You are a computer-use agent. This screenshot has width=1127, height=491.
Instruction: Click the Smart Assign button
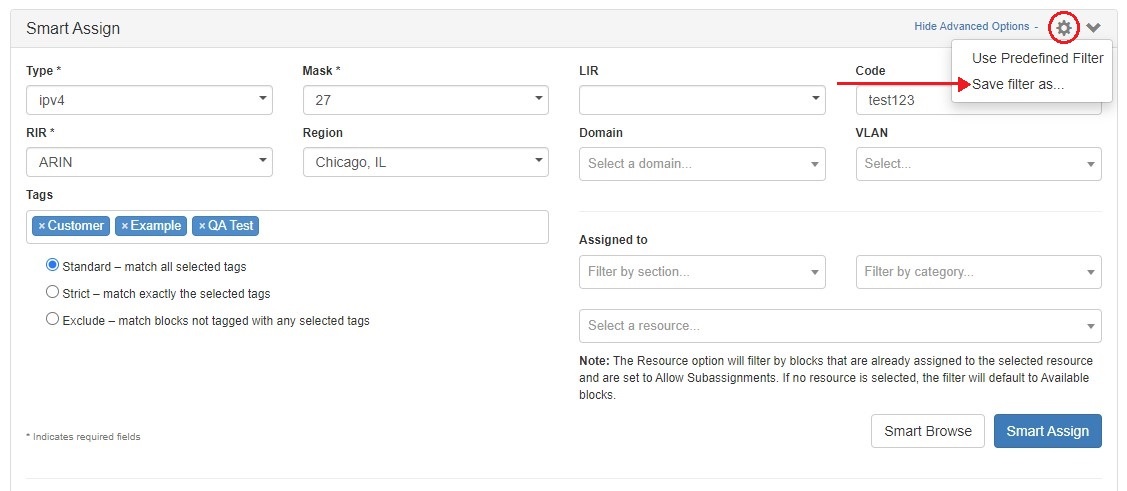[1047, 431]
